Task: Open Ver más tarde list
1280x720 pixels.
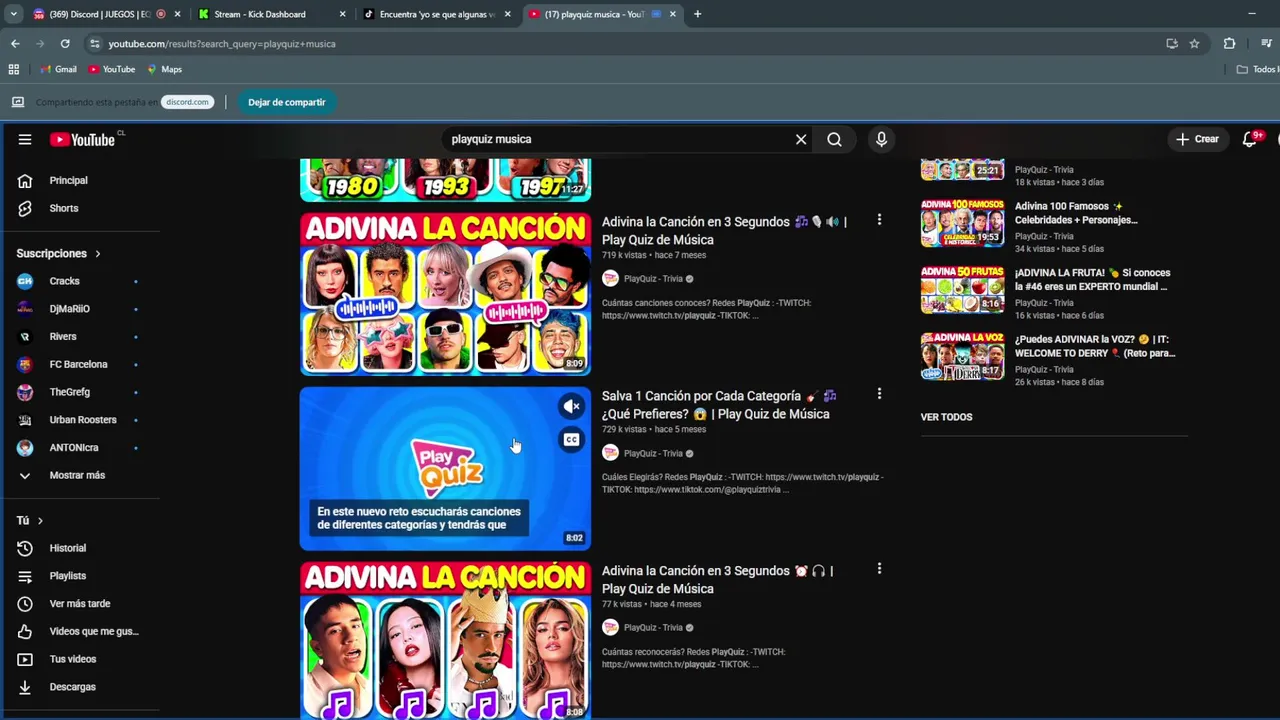Action: coord(80,604)
